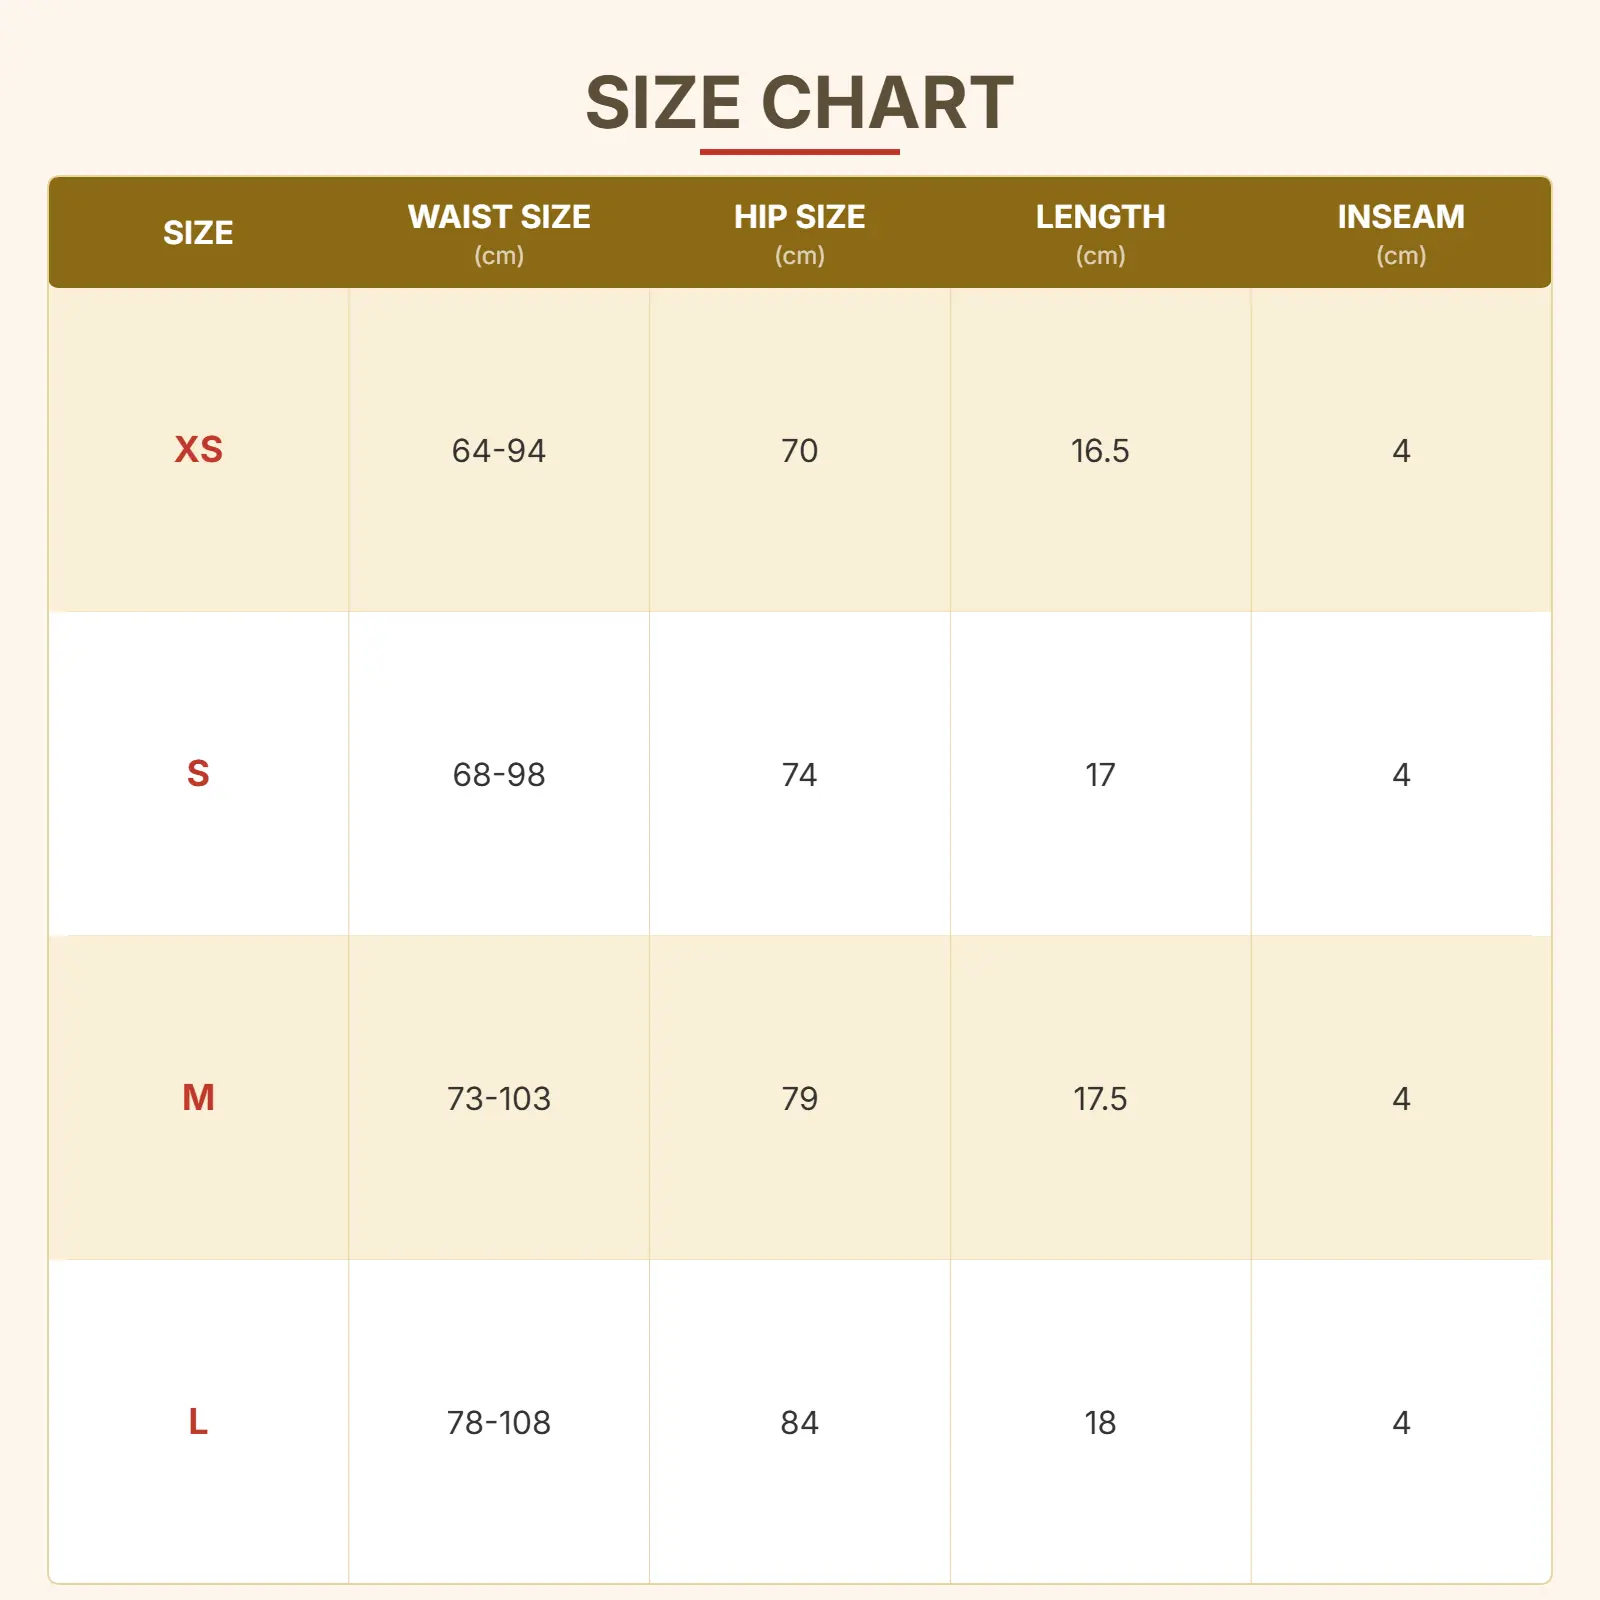Click the 73-103 waist measurement
The width and height of the screenshot is (1600, 1600).
[499, 1099]
